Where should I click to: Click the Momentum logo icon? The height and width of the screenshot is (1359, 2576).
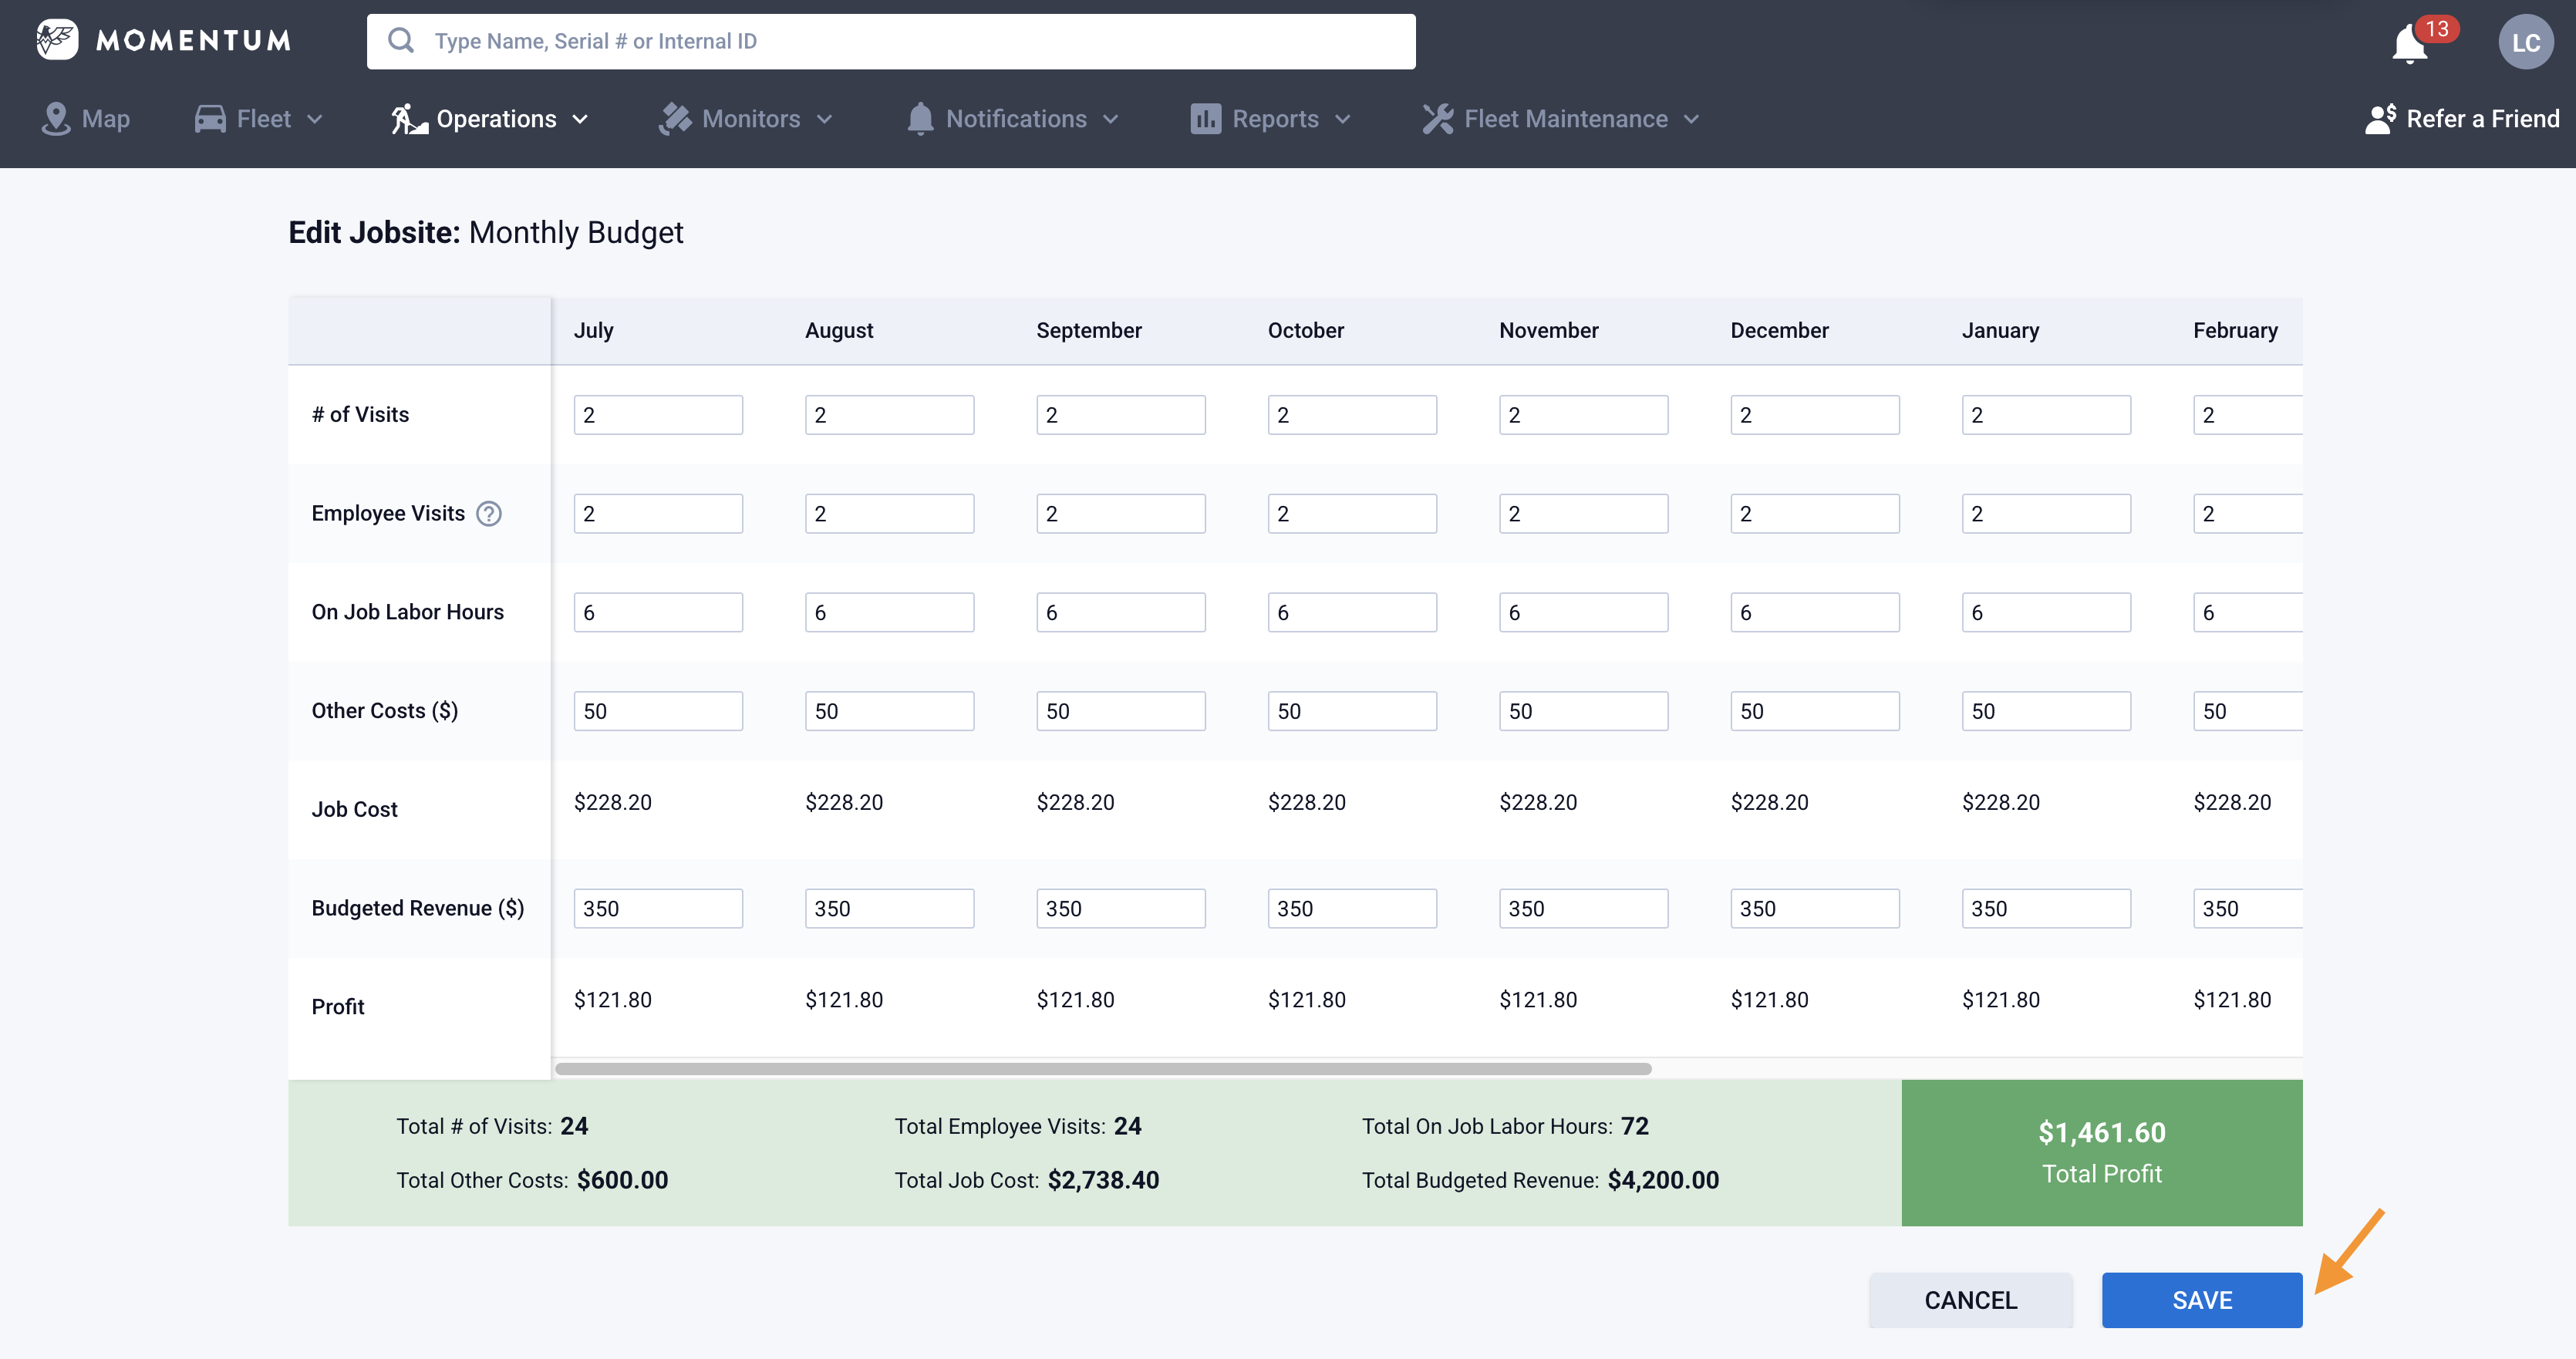pos(57,40)
